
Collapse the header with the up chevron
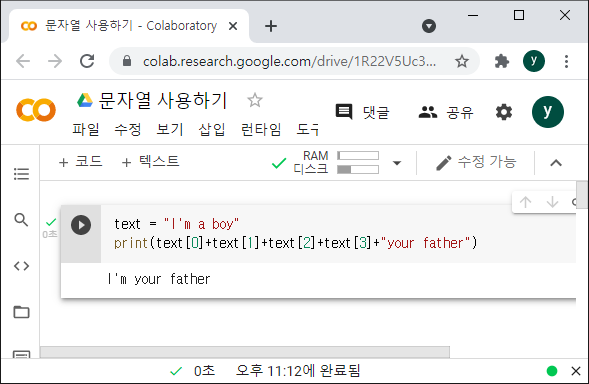pyautogui.click(x=556, y=163)
